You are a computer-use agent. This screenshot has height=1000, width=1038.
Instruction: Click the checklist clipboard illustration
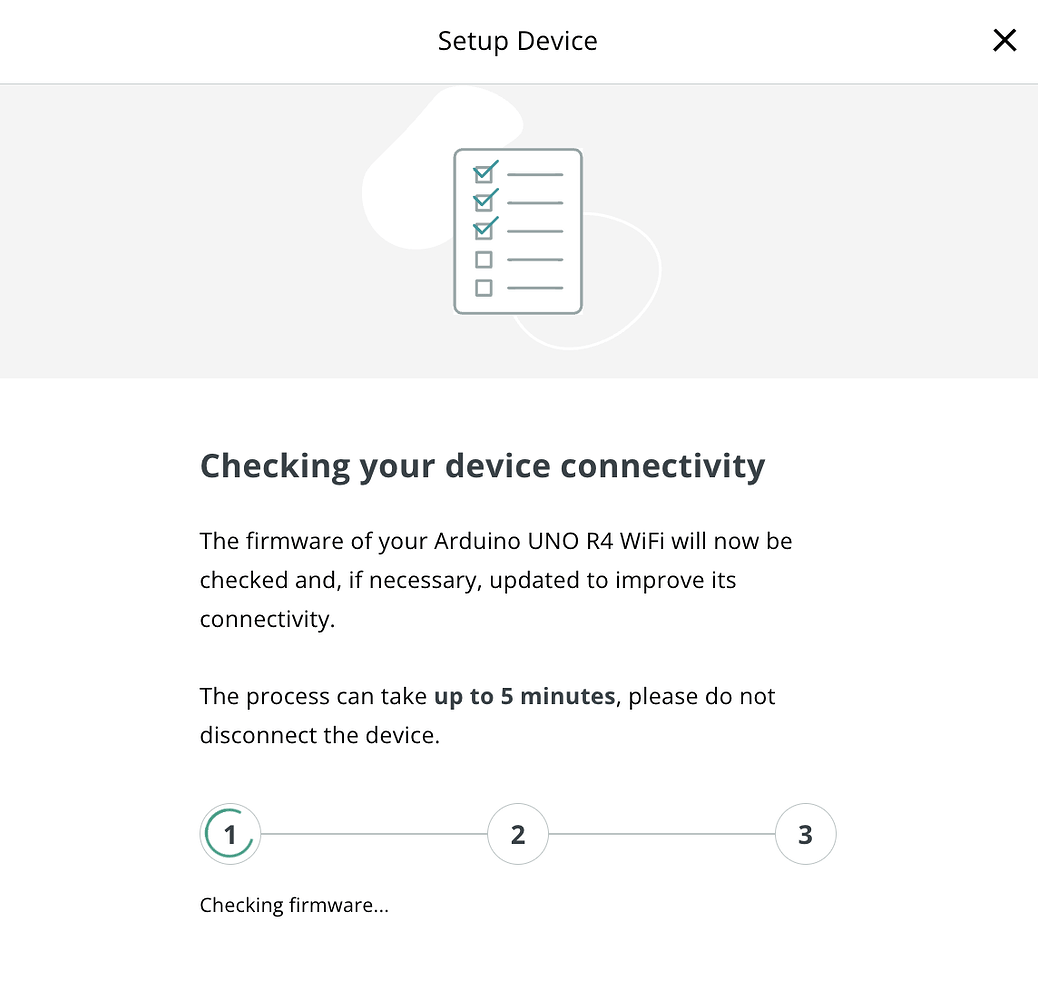tap(518, 230)
